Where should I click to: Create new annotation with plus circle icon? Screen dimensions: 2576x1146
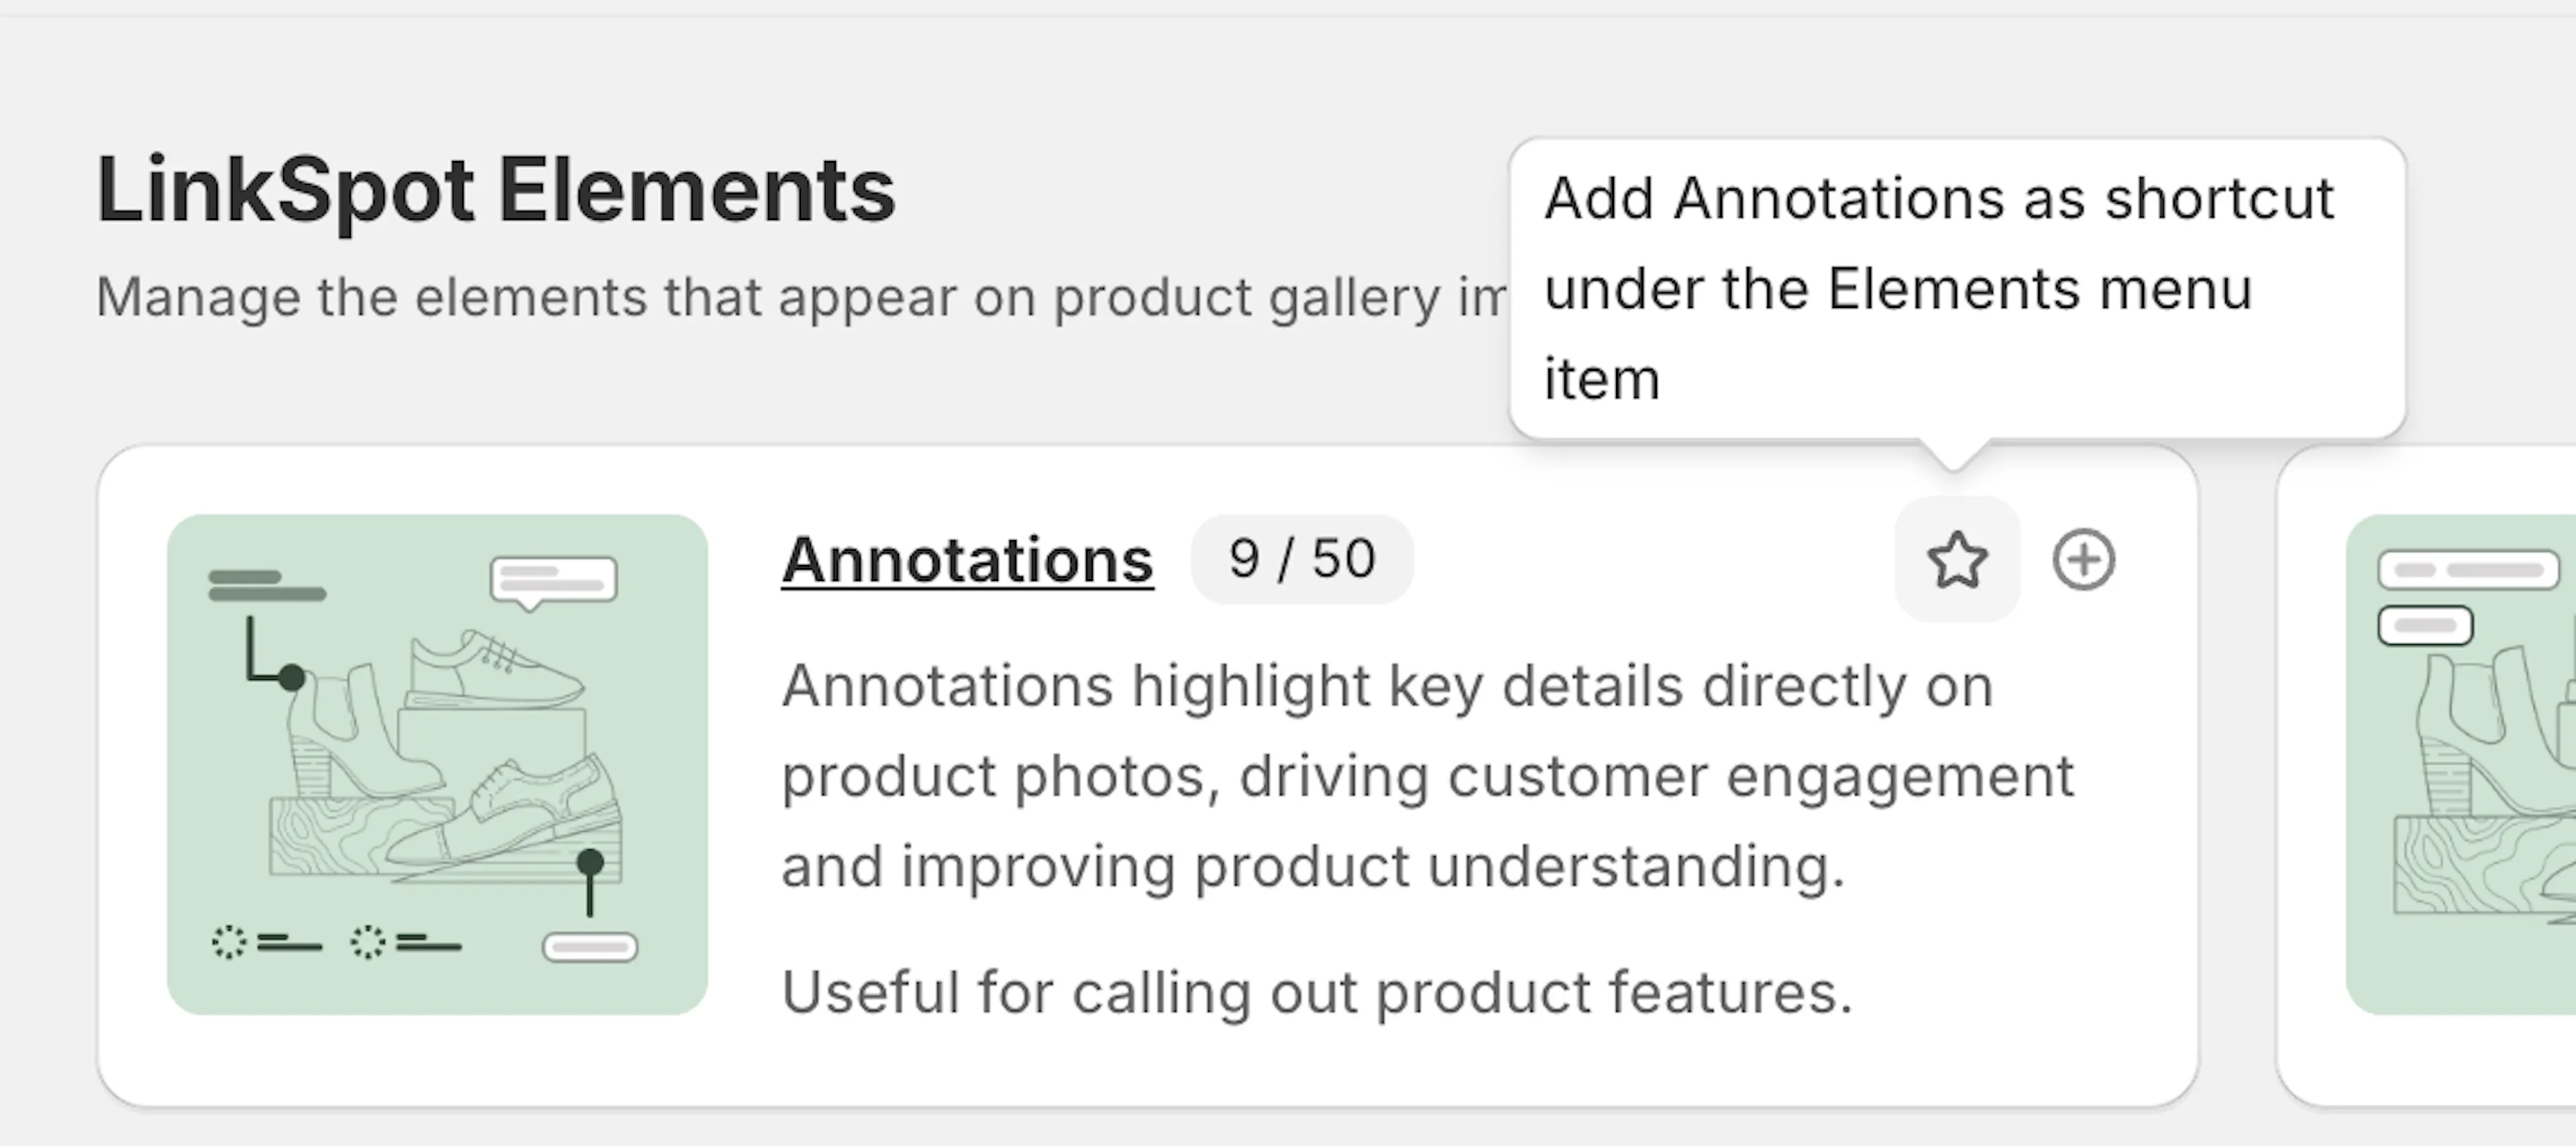pyautogui.click(x=2084, y=559)
